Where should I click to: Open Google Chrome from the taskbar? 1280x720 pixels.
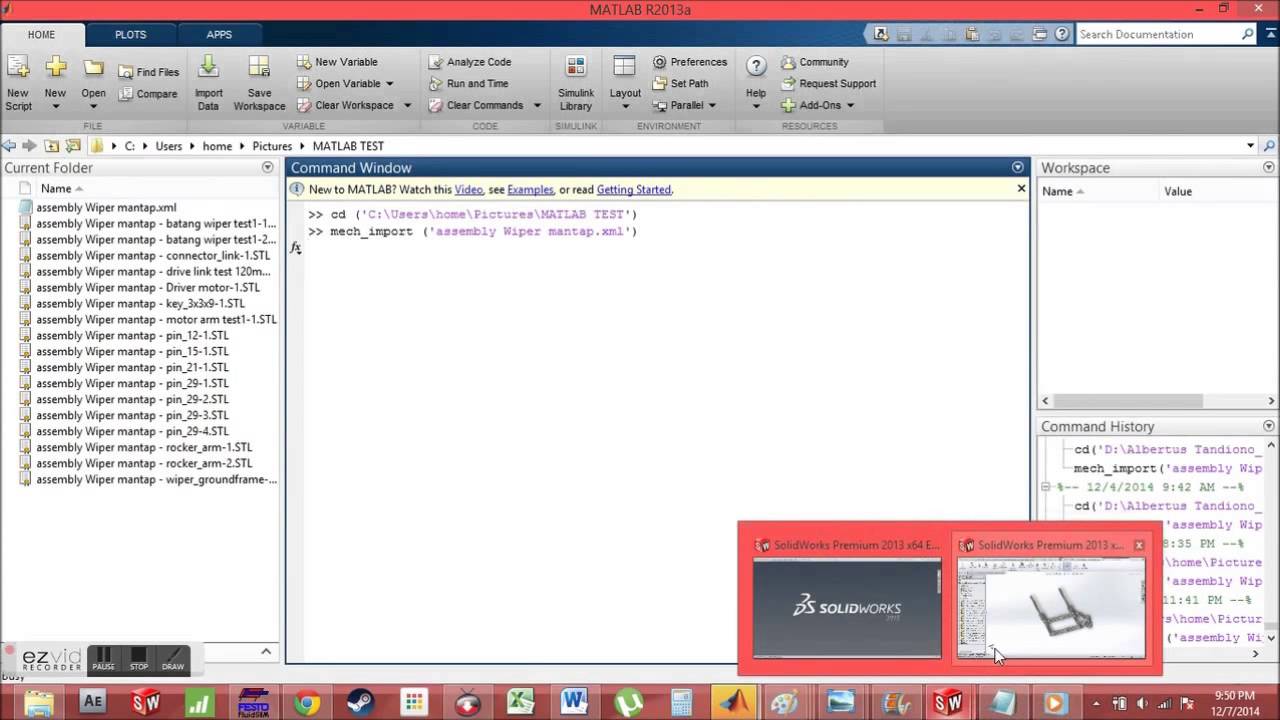[307, 702]
